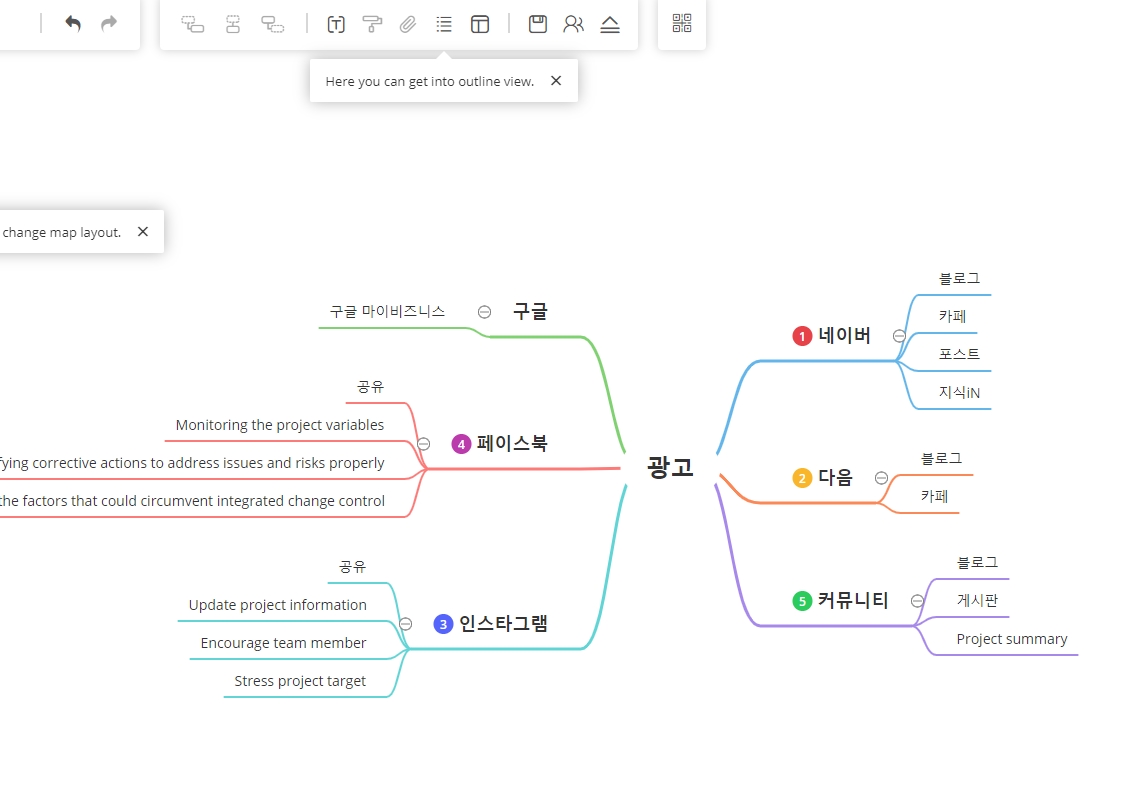Image resolution: width=1137 pixels, height=806 pixels.
Task: Collapse the 다음 branch
Action: coord(881,478)
